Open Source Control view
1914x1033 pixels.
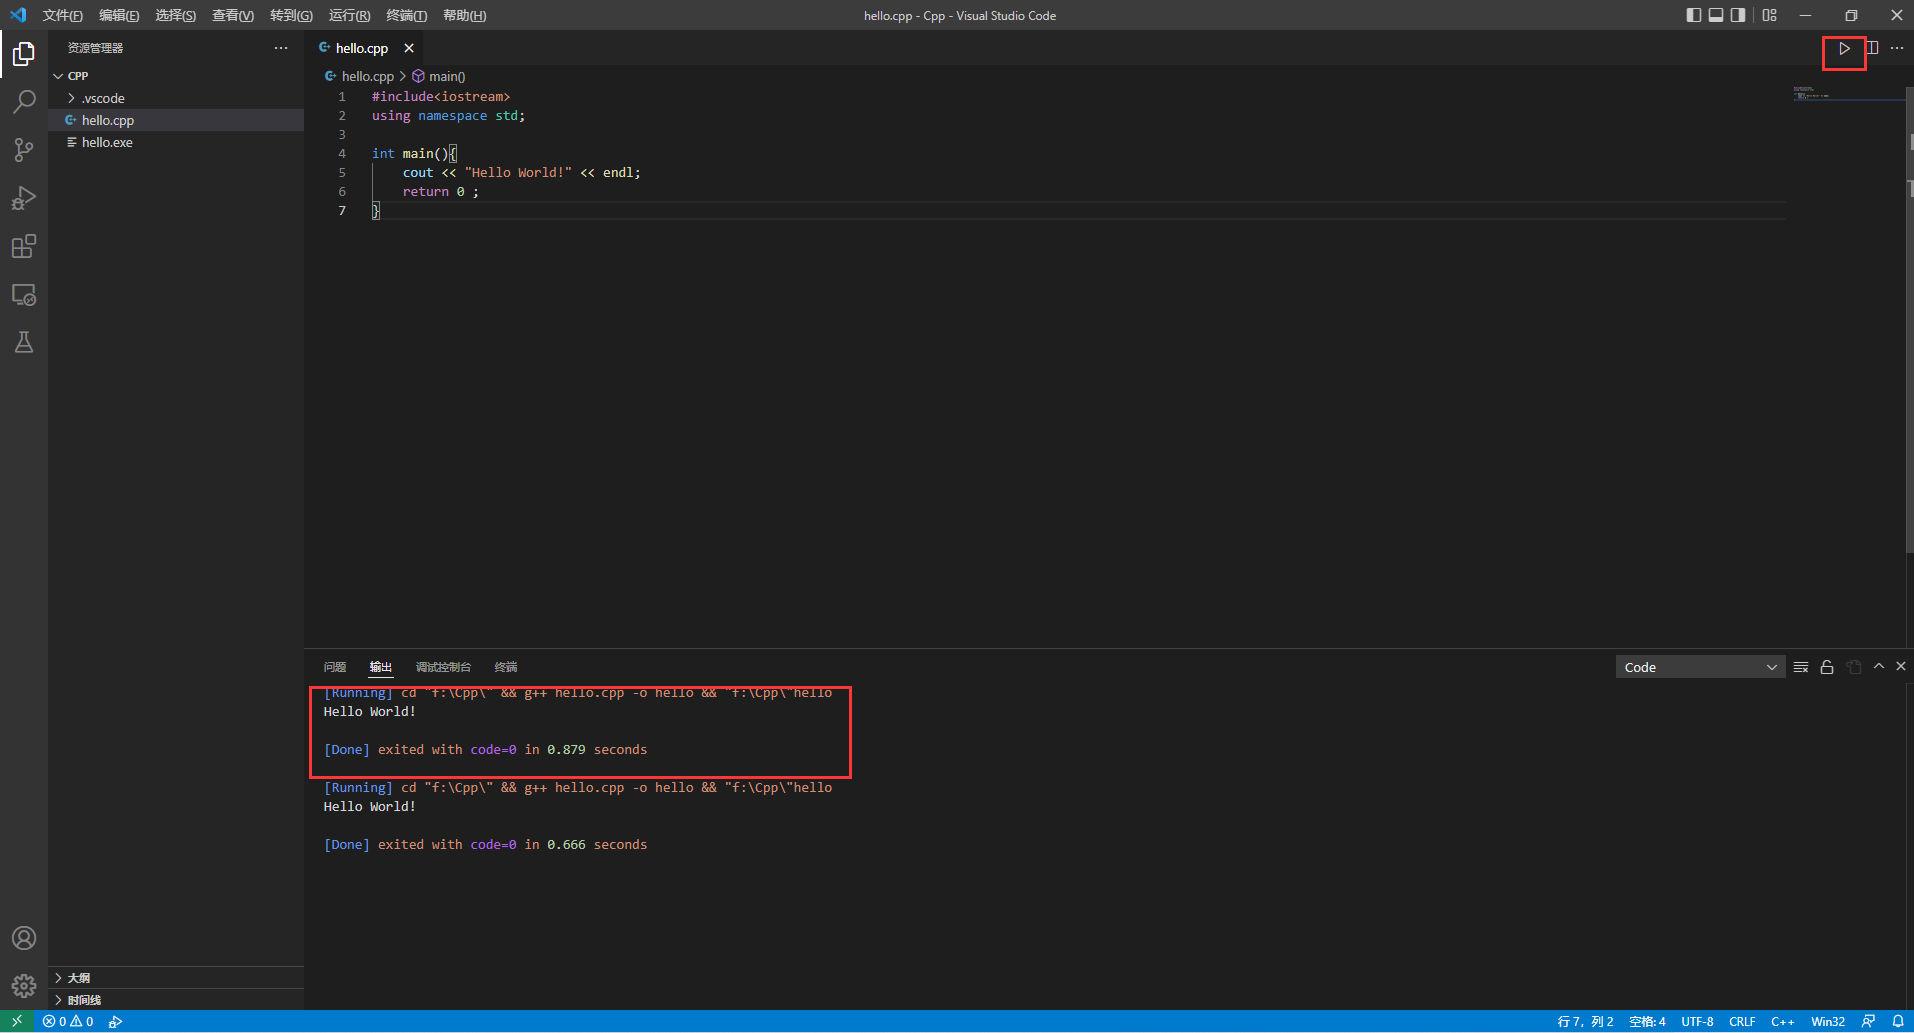click(x=24, y=149)
